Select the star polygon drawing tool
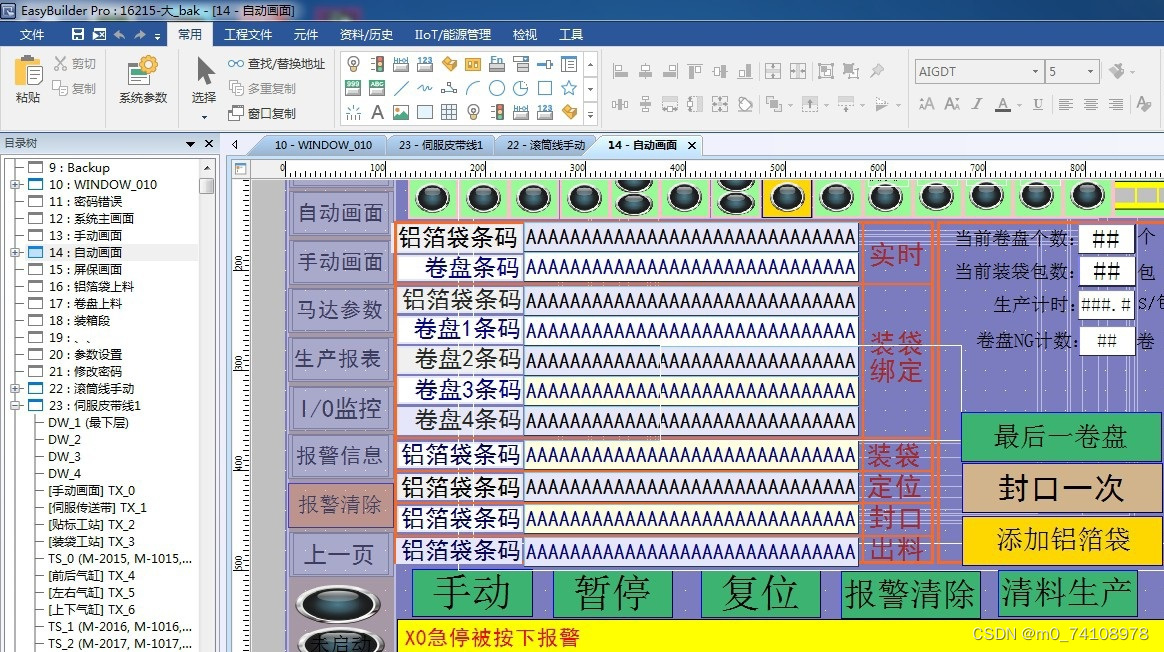Viewport: 1164px width, 652px height. pyautogui.click(x=569, y=88)
